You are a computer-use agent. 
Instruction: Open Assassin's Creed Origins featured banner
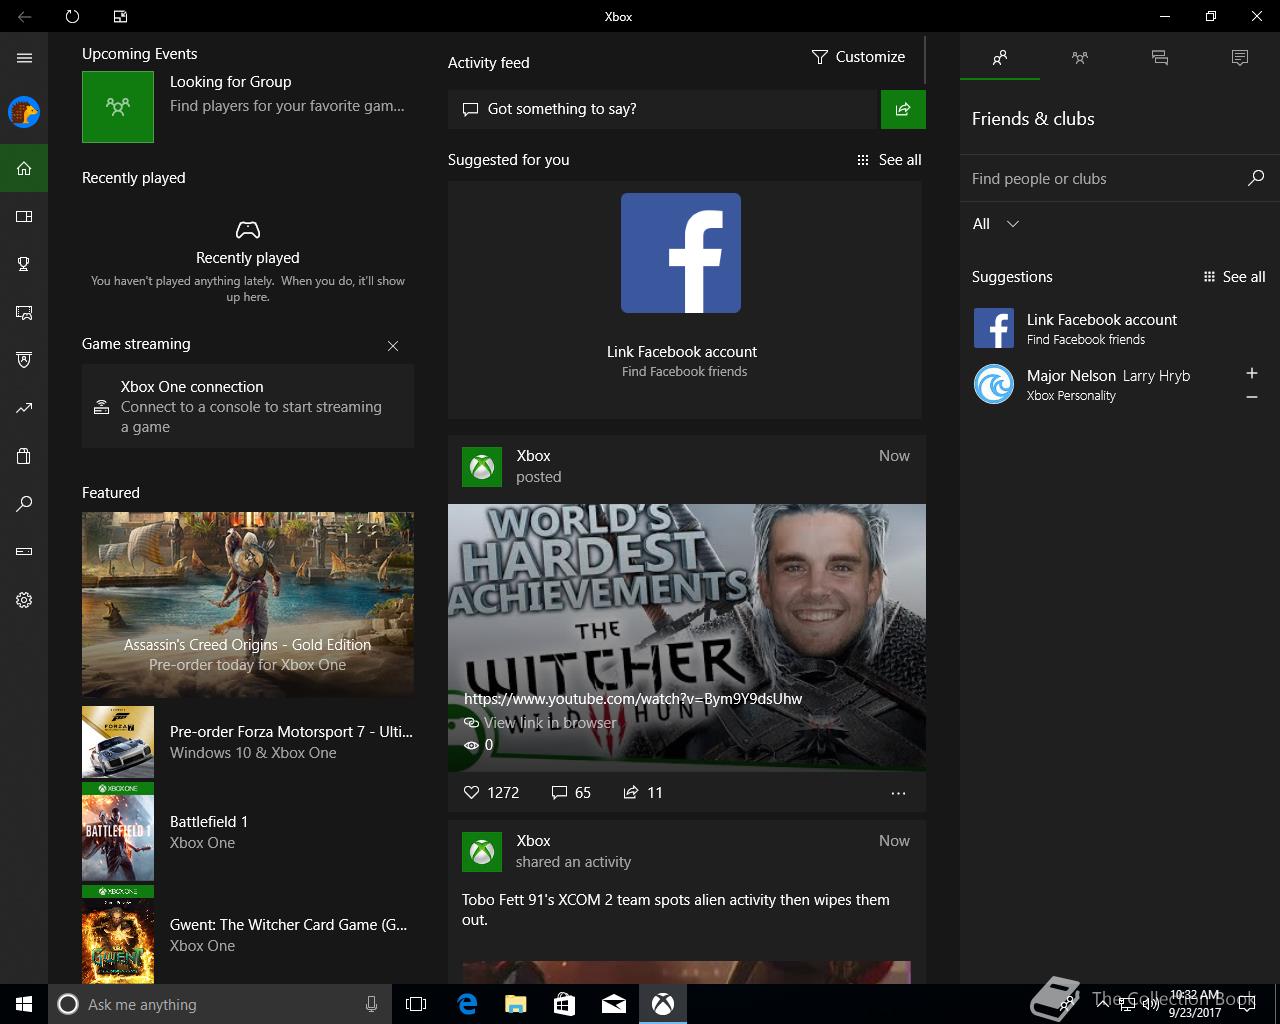coord(248,604)
